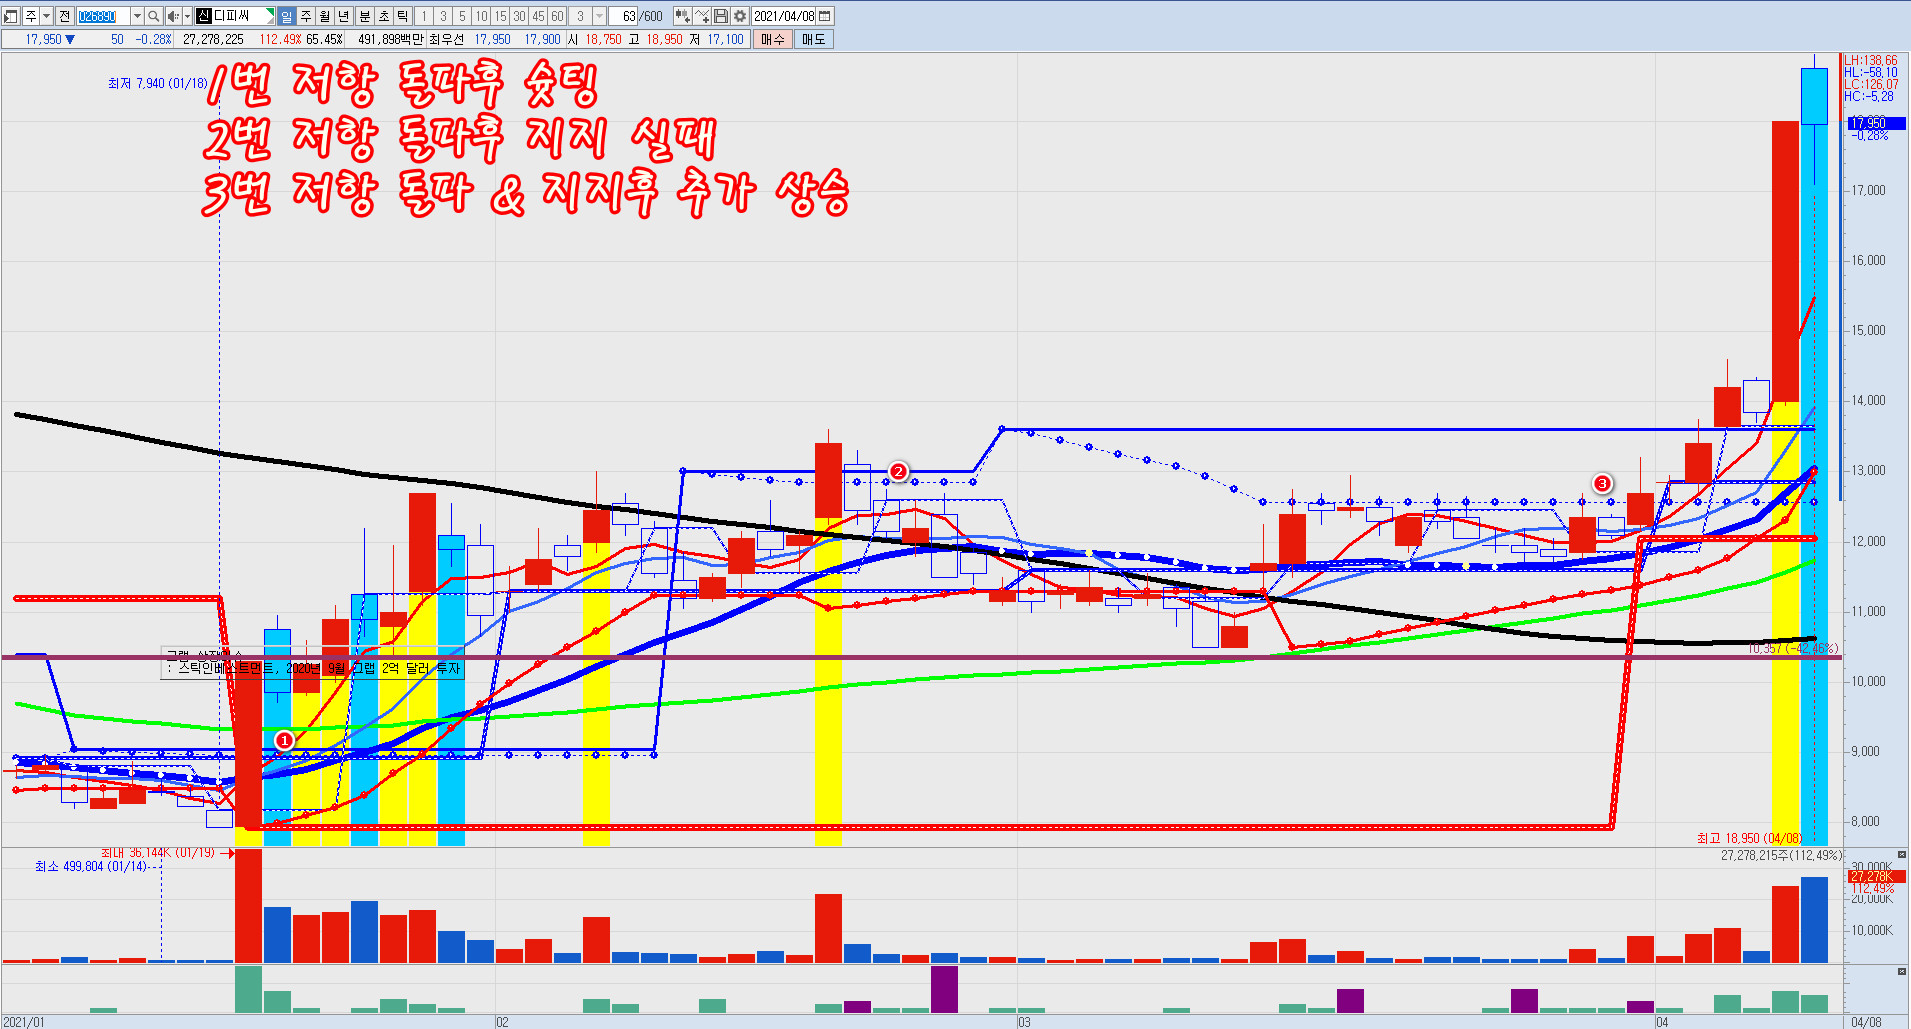Click the 2021/01 date axis label
This screenshot has height=1029, width=1911.
[24, 1022]
